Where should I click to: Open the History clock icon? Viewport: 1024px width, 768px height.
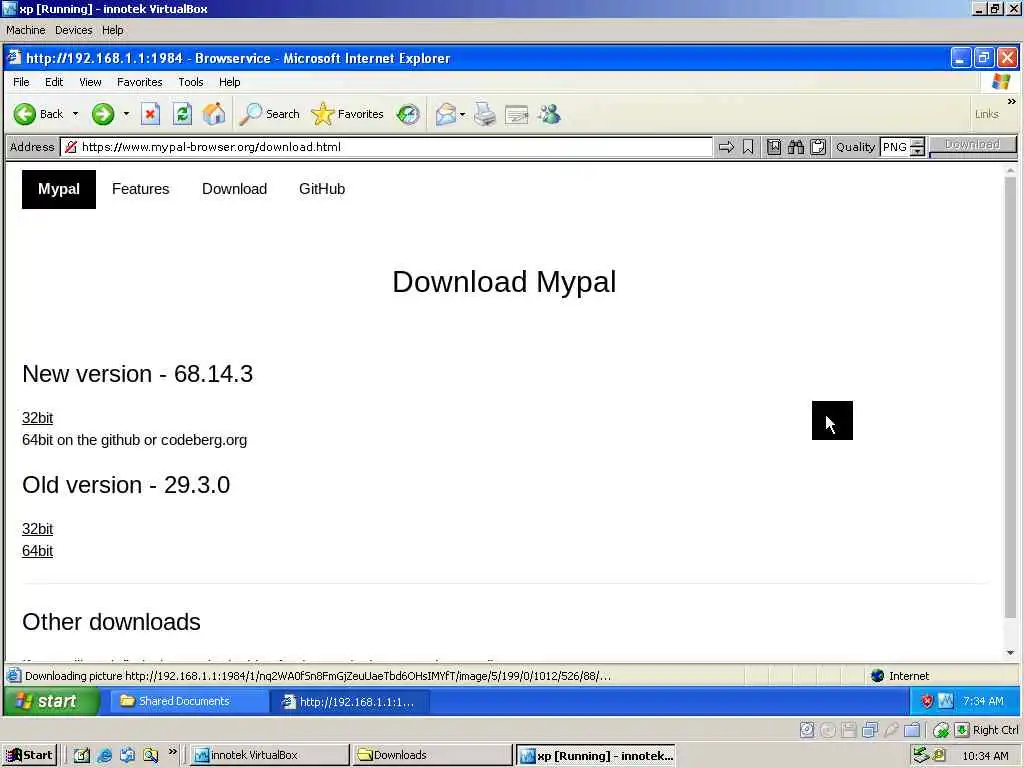pyautogui.click(x=408, y=114)
